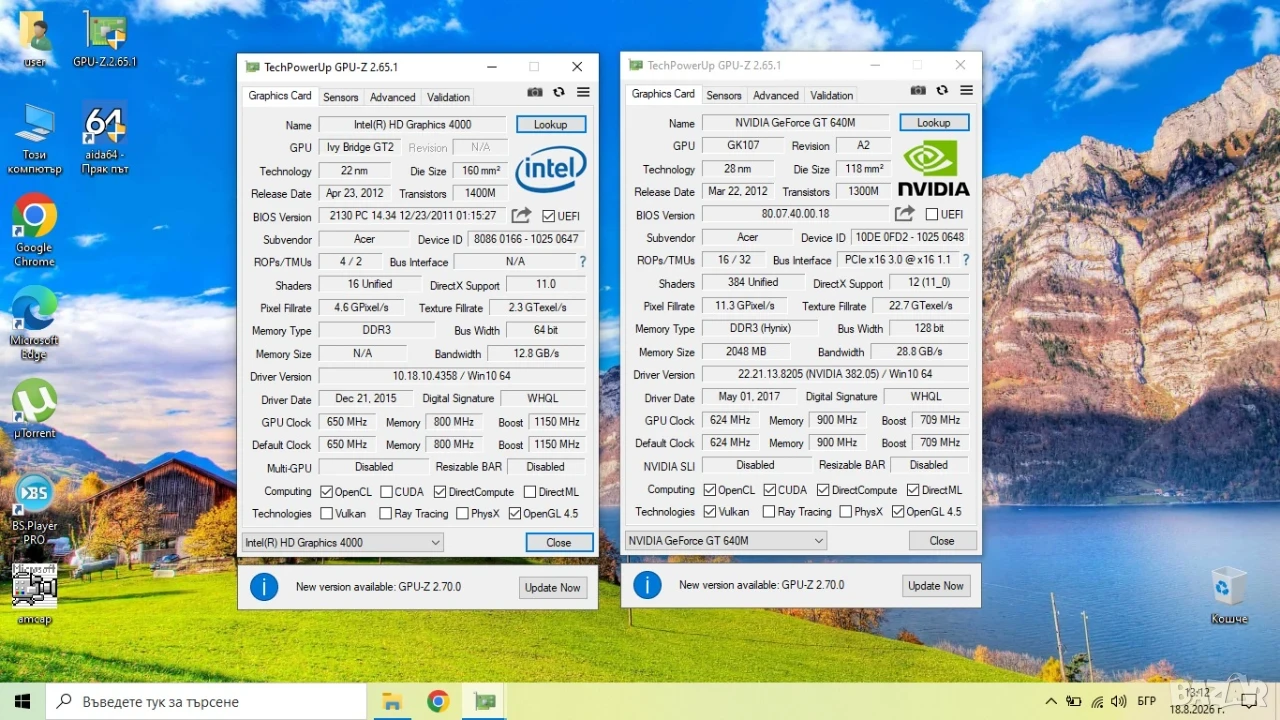
Task: Select Graphics Card tab in NVIDIA window
Action: [x=663, y=94]
